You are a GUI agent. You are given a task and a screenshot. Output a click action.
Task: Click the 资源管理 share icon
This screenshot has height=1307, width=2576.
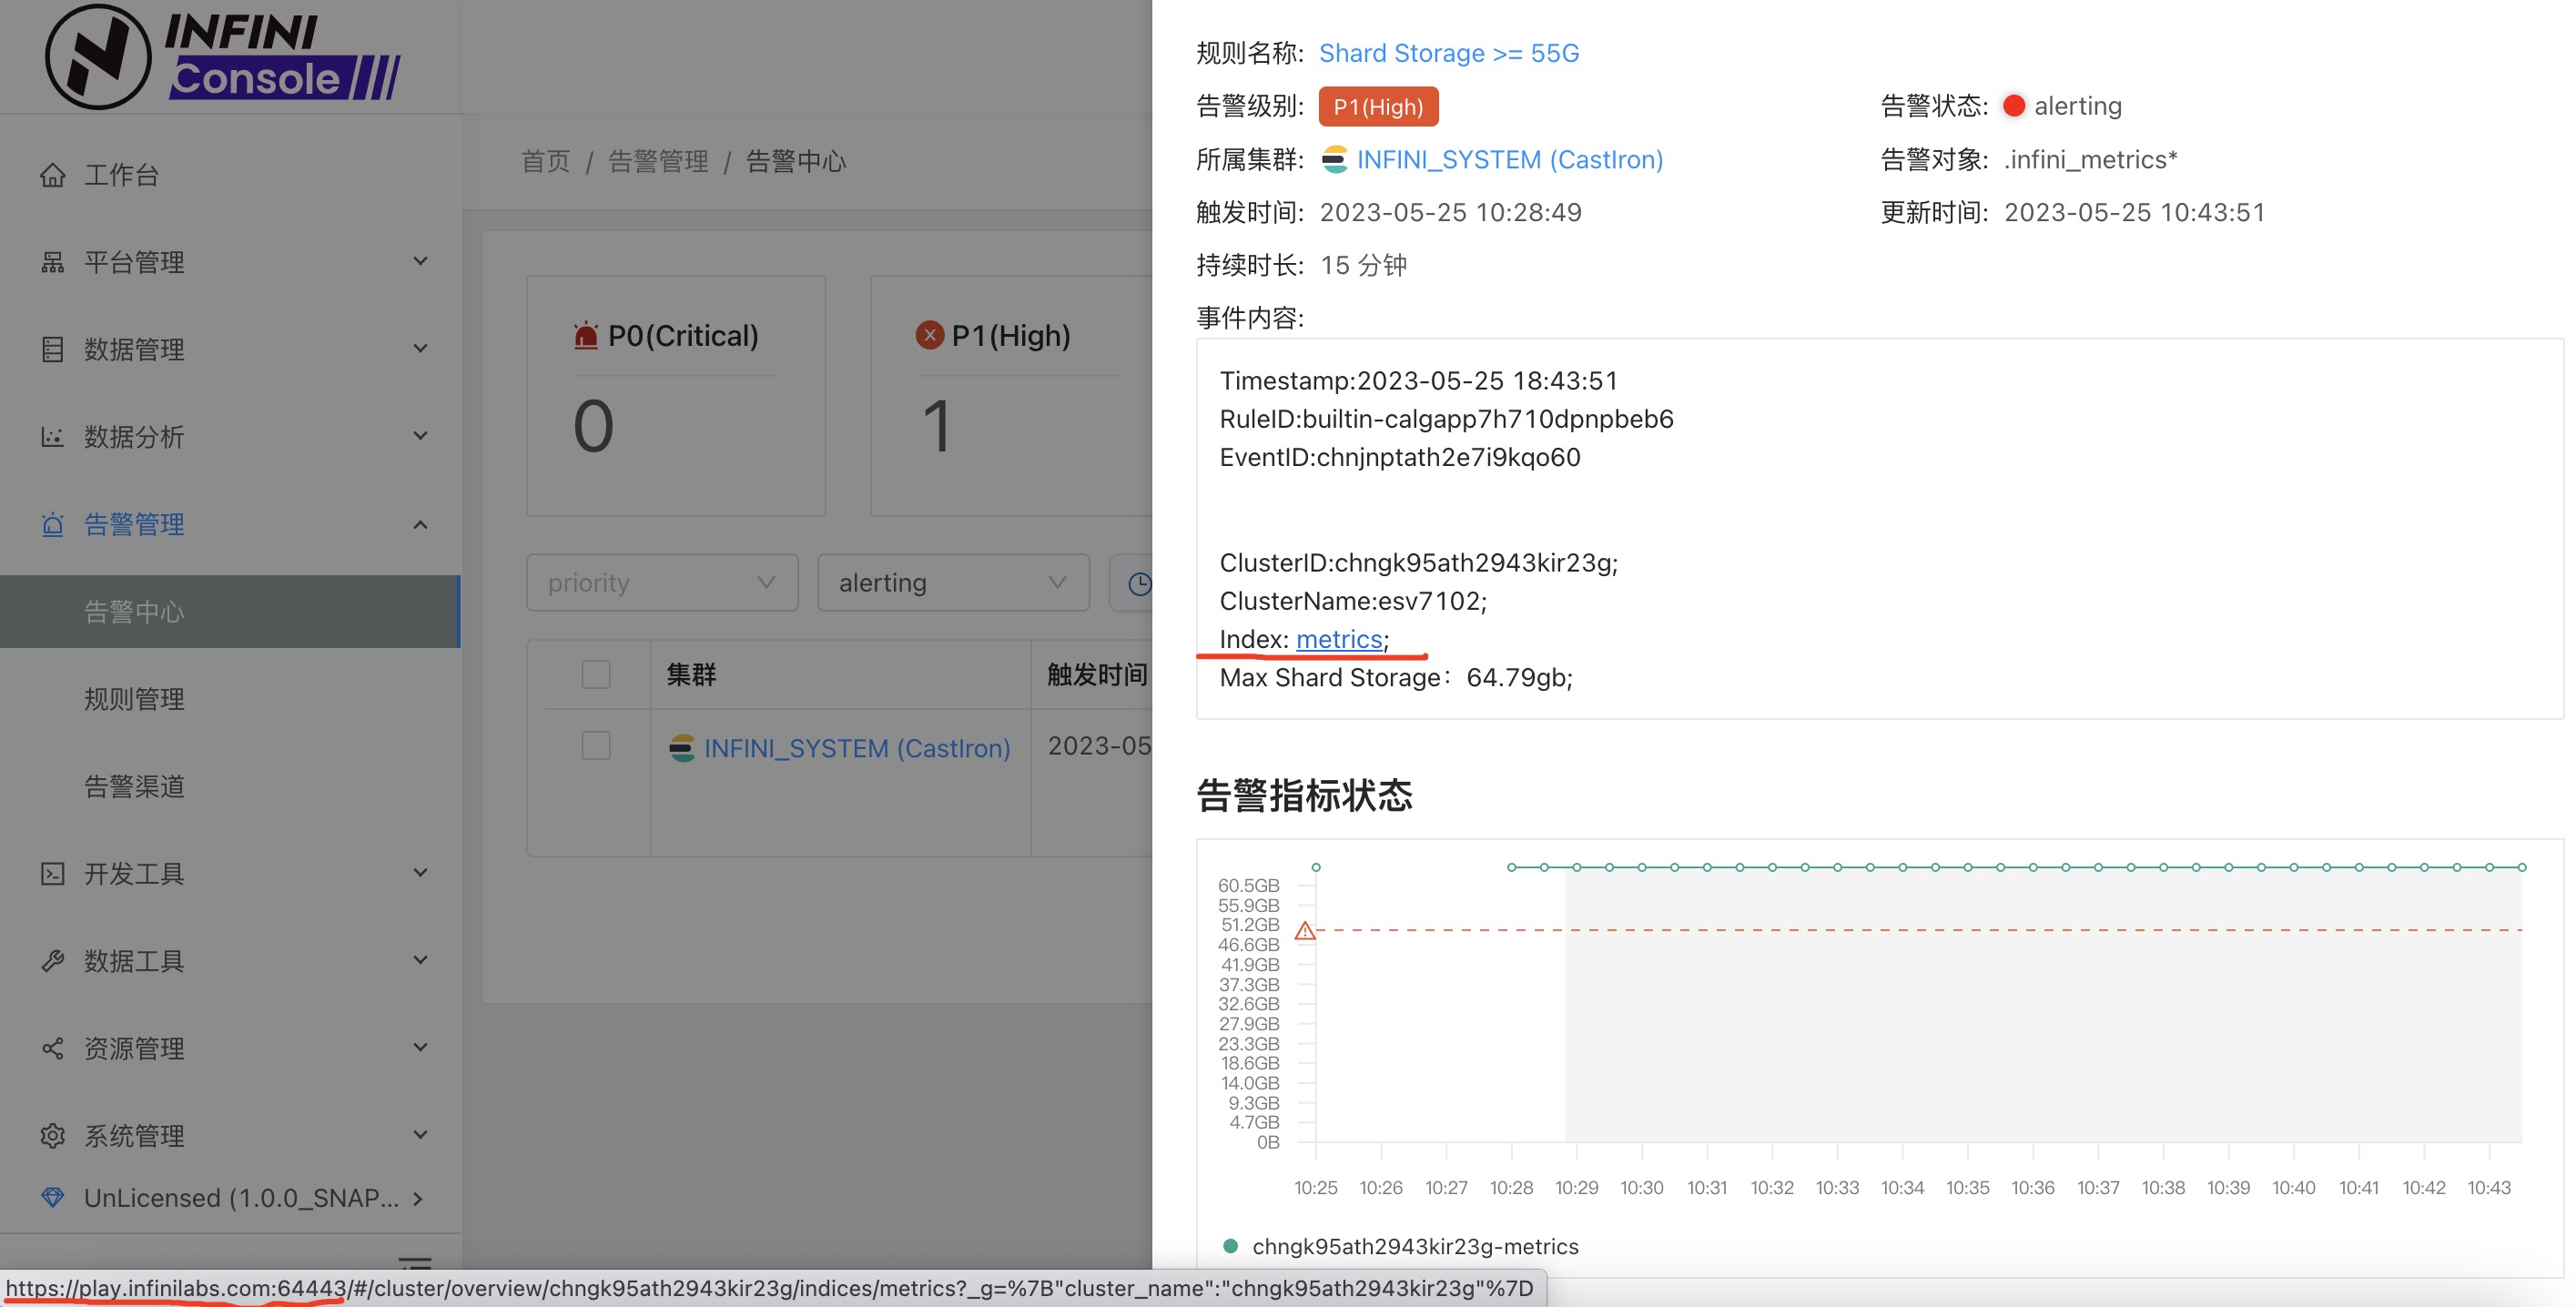52,1048
